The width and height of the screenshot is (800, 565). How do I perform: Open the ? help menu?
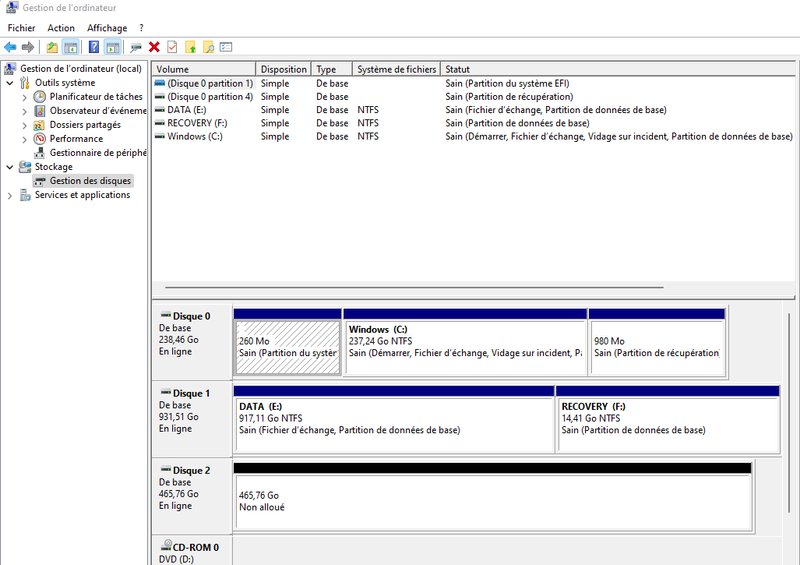(x=141, y=28)
